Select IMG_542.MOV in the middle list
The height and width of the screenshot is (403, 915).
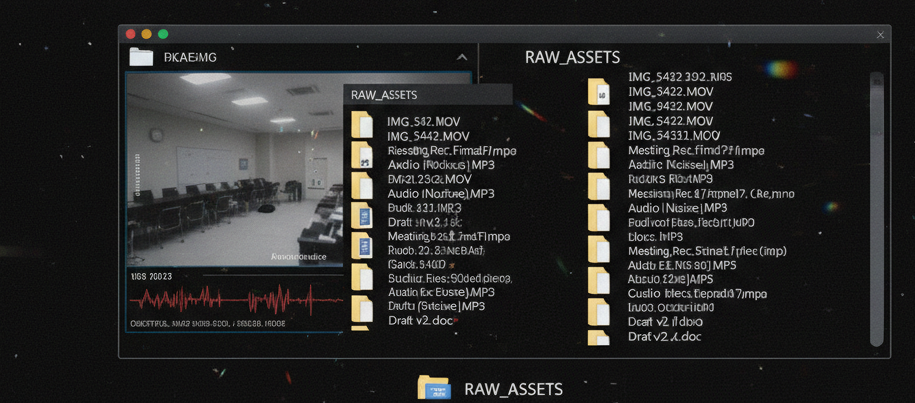423,121
